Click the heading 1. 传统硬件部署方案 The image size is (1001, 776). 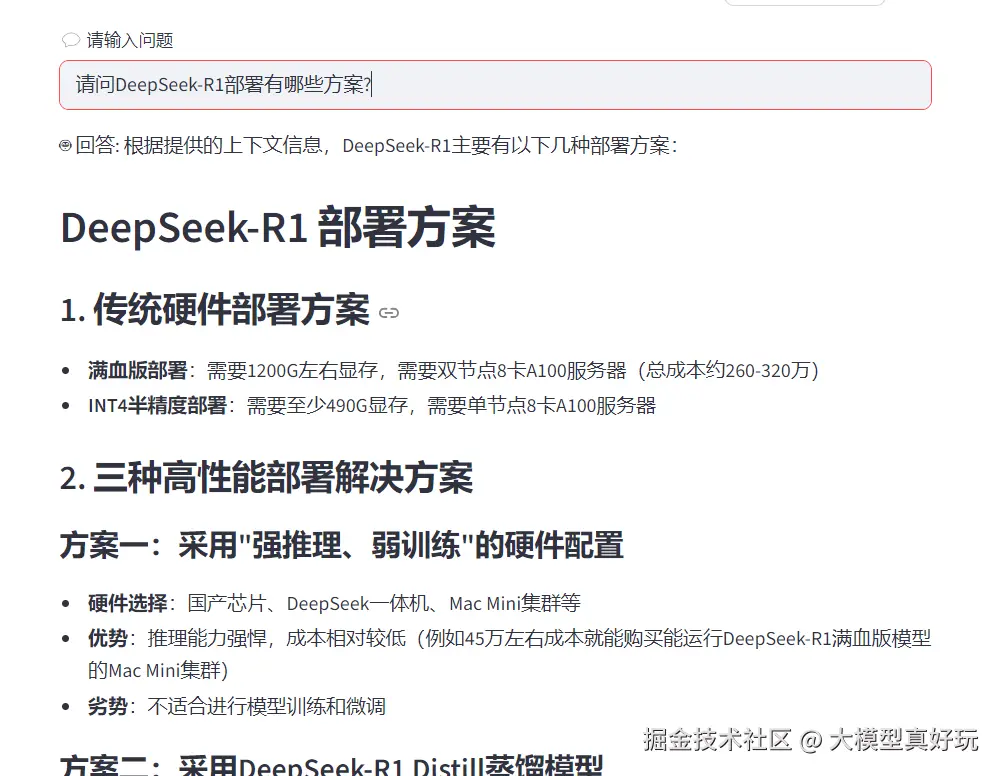tap(215, 310)
